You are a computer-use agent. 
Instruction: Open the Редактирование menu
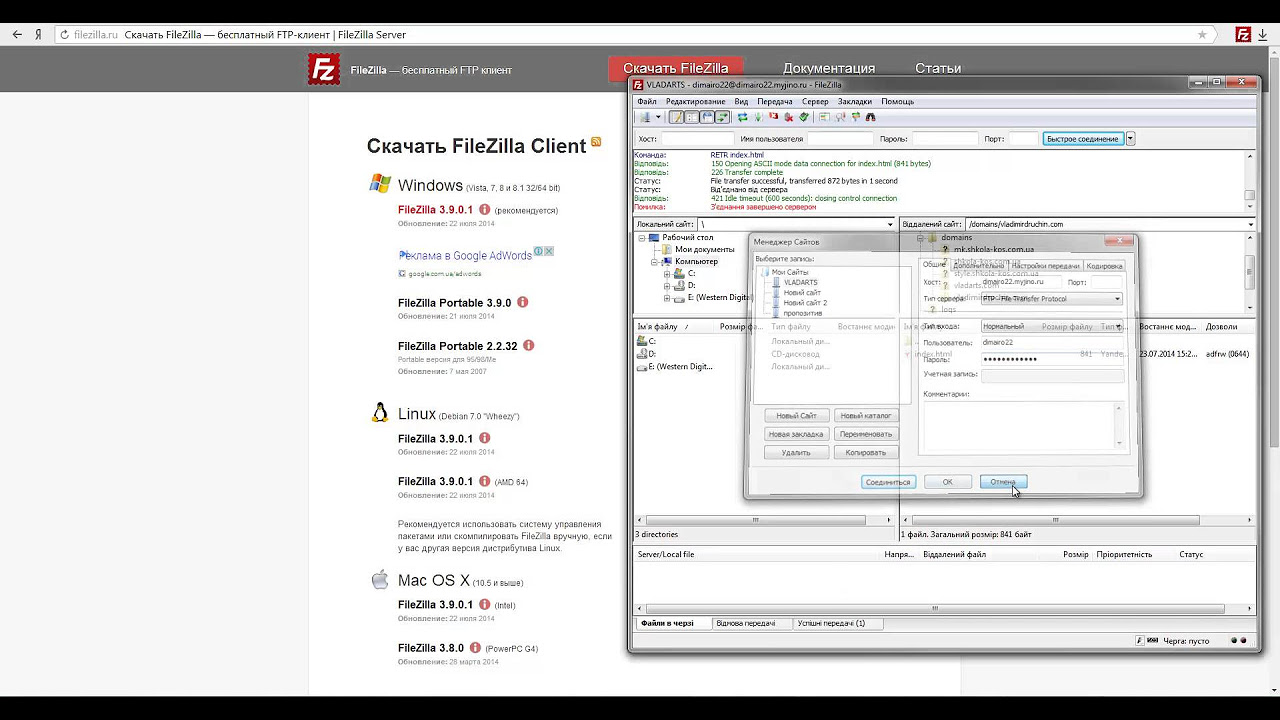tap(696, 101)
